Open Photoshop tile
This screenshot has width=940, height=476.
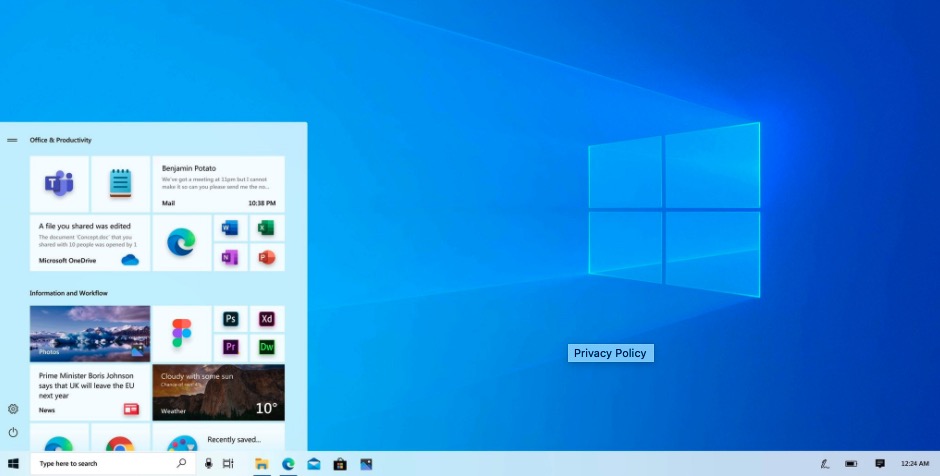pyautogui.click(x=230, y=319)
